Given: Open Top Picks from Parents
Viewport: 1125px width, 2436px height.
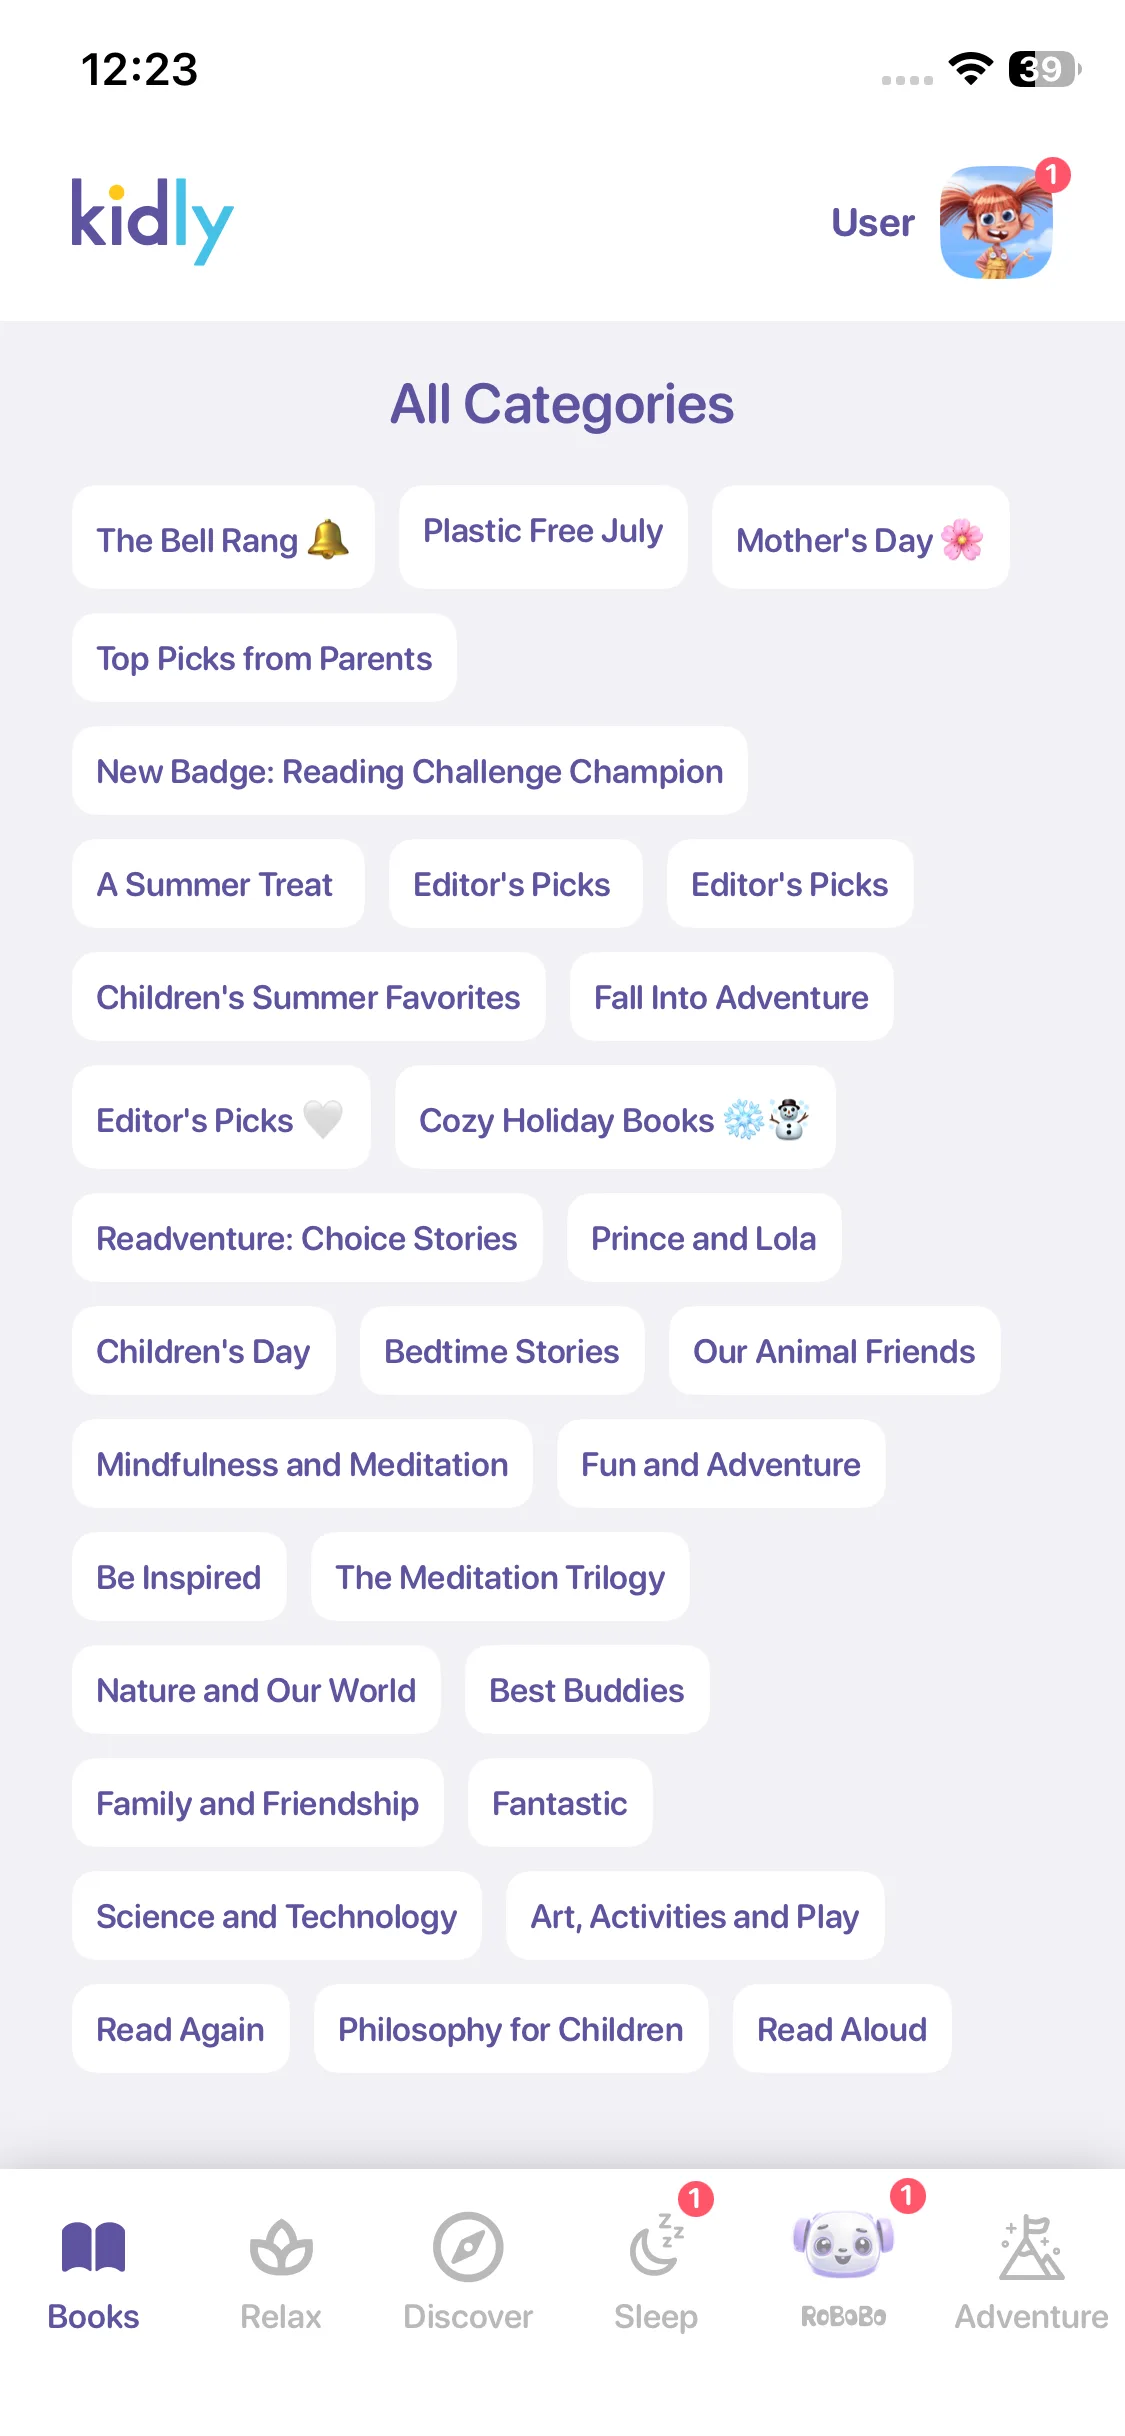Looking at the screenshot, I should point(264,659).
